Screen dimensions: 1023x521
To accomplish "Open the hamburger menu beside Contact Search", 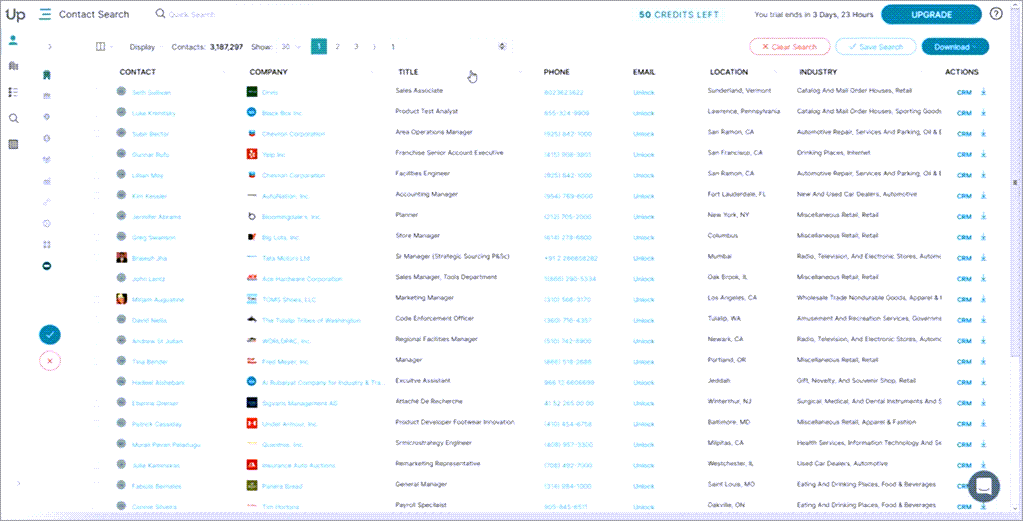I will coord(44,15).
